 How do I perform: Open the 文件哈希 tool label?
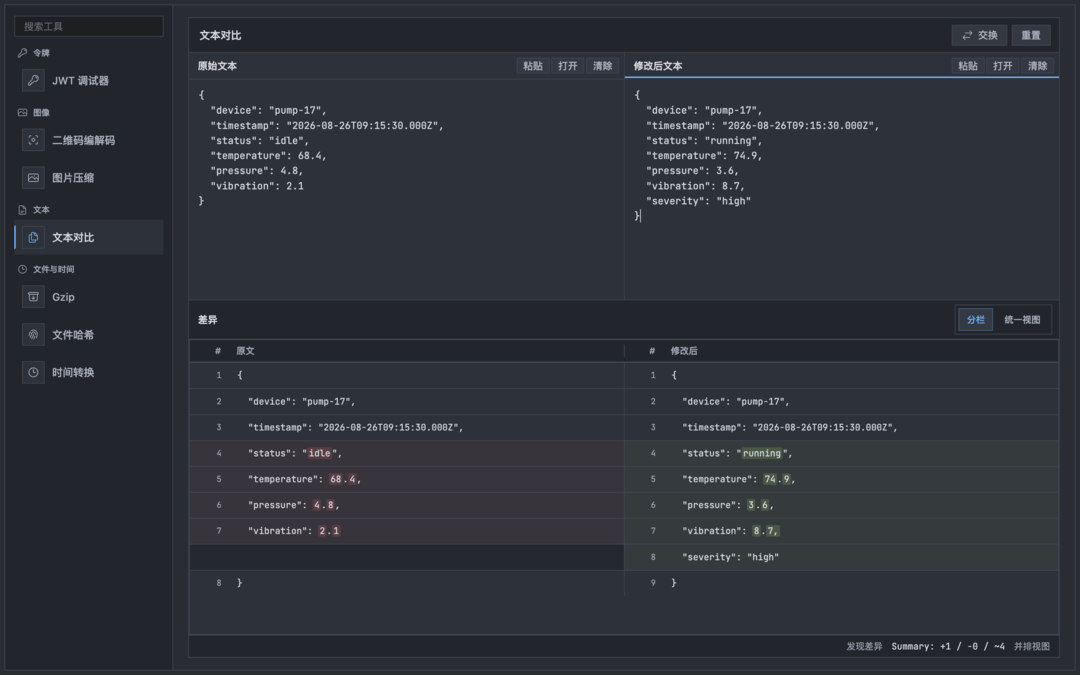coord(73,335)
